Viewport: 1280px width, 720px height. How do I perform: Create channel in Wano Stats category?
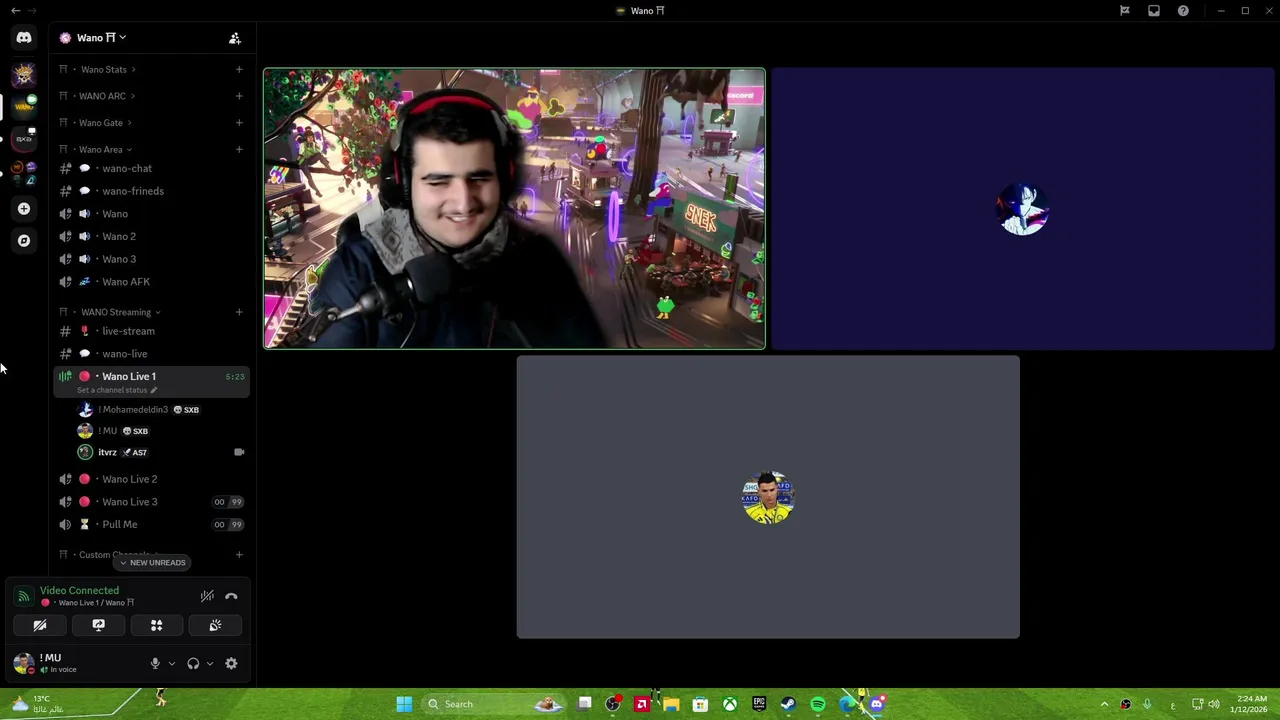pos(239,70)
